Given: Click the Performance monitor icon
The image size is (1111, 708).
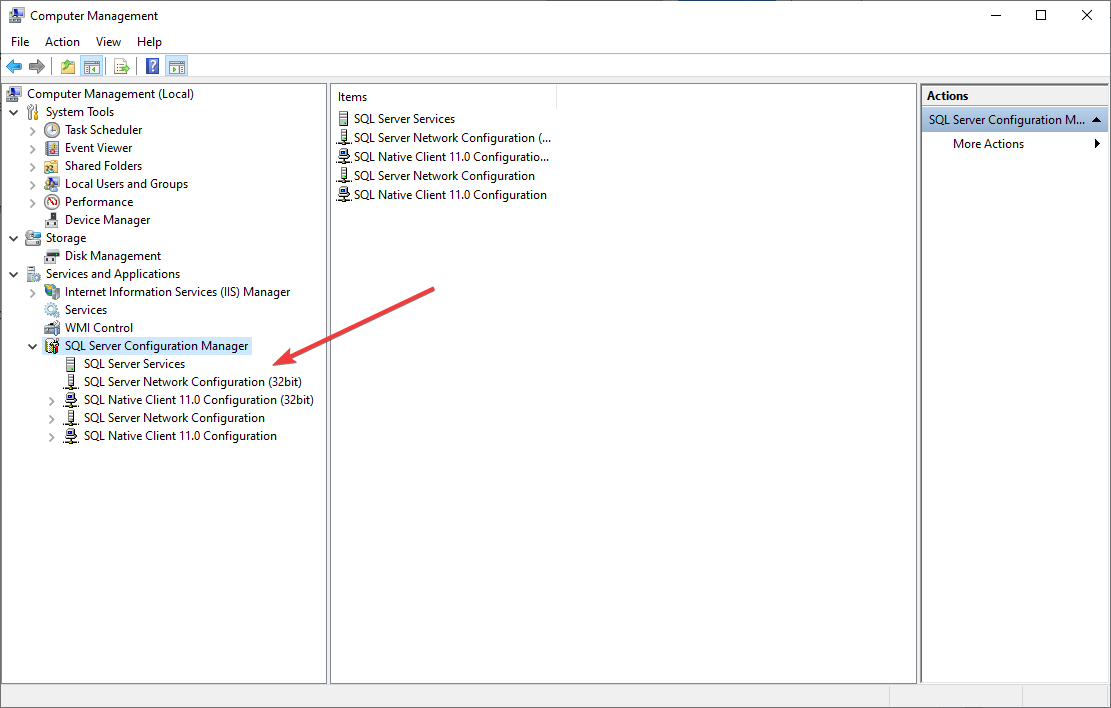Looking at the screenshot, I should tap(52, 202).
